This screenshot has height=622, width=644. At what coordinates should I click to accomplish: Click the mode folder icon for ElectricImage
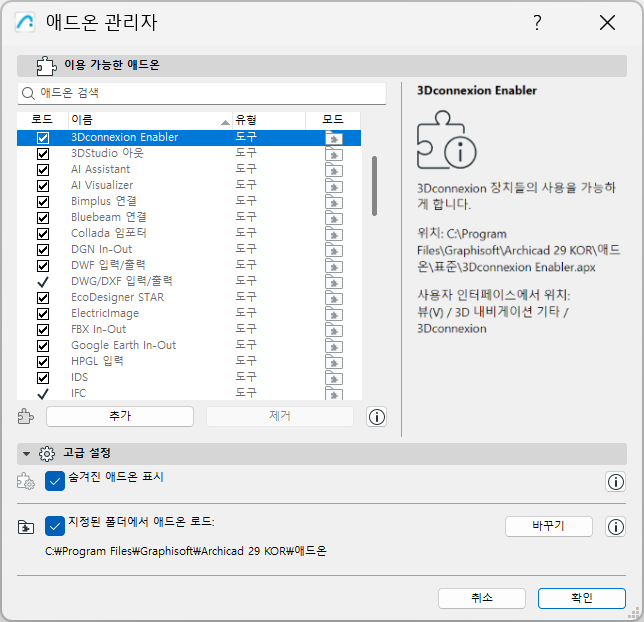tap(334, 314)
